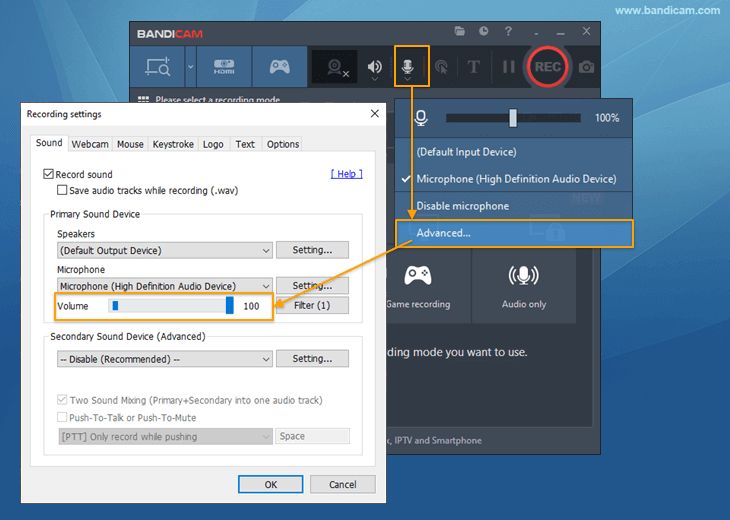Toggle the Record sound checkbox

48,174
